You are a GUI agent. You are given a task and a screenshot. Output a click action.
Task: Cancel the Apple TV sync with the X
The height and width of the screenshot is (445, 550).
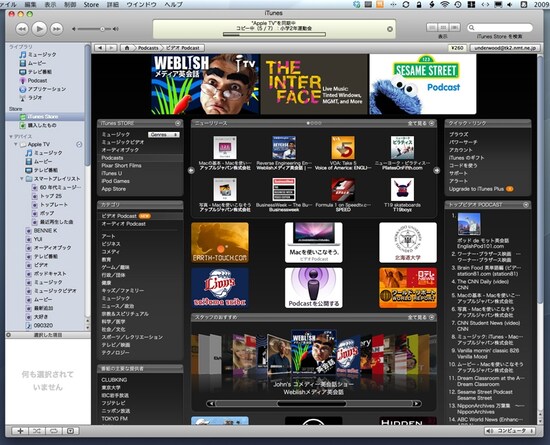[390, 29]
